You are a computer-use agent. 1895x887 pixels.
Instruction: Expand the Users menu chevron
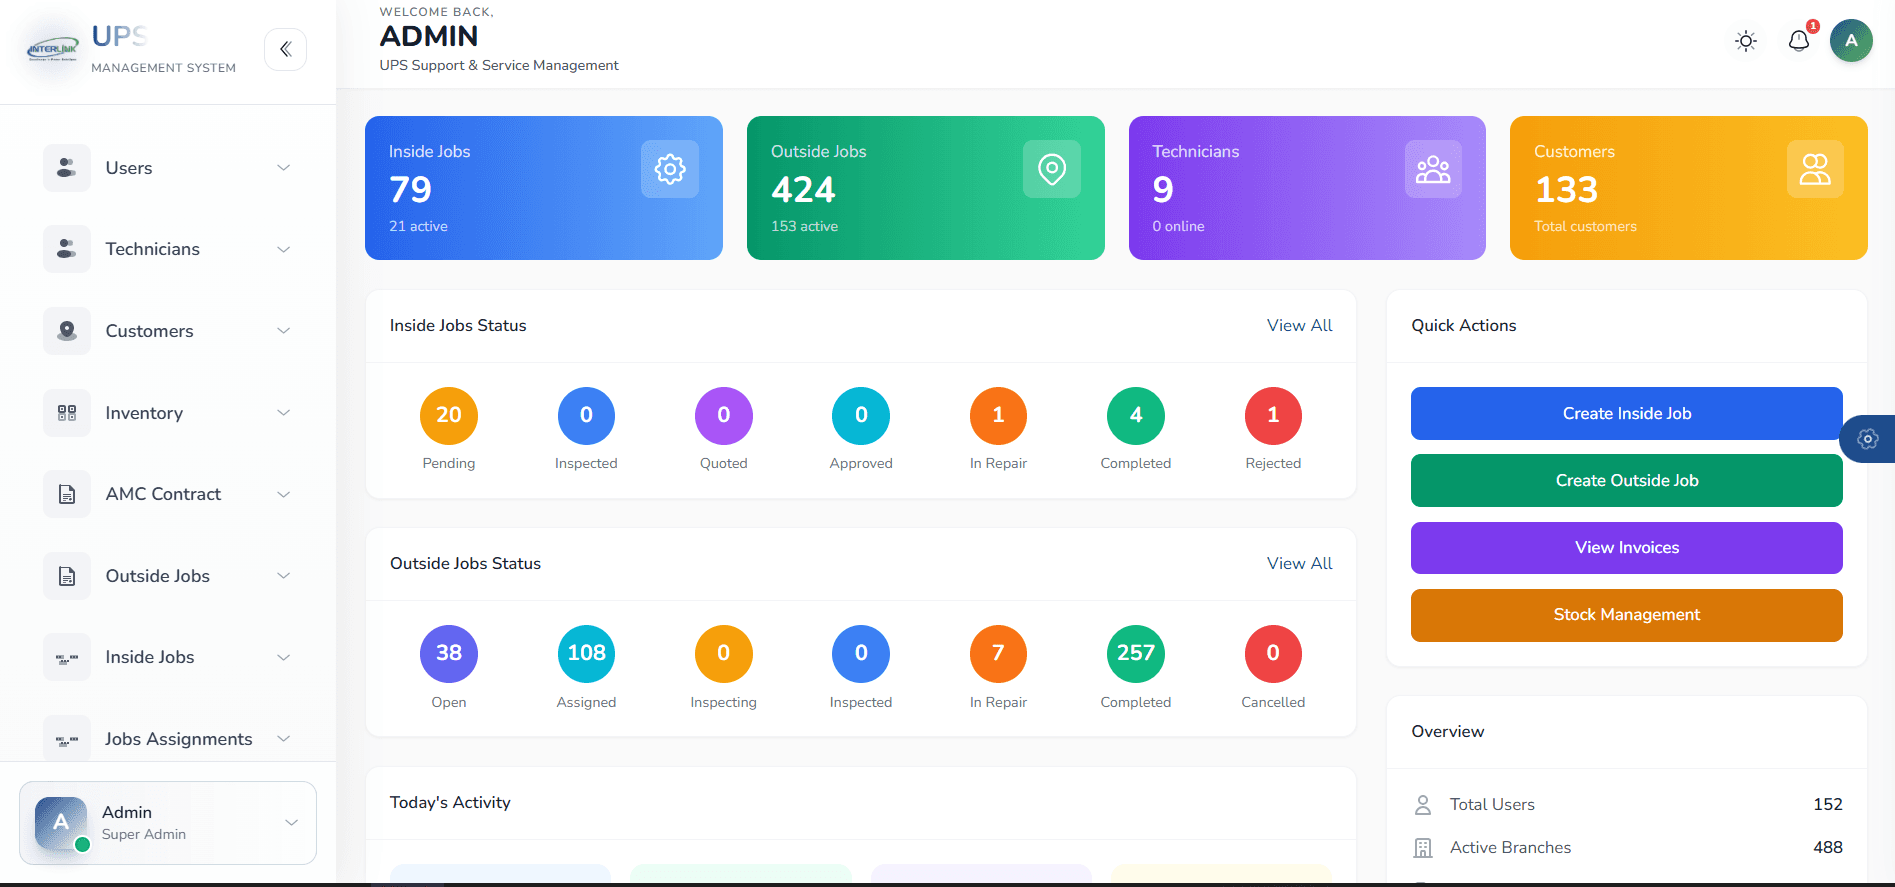click(x=284, y=168)
